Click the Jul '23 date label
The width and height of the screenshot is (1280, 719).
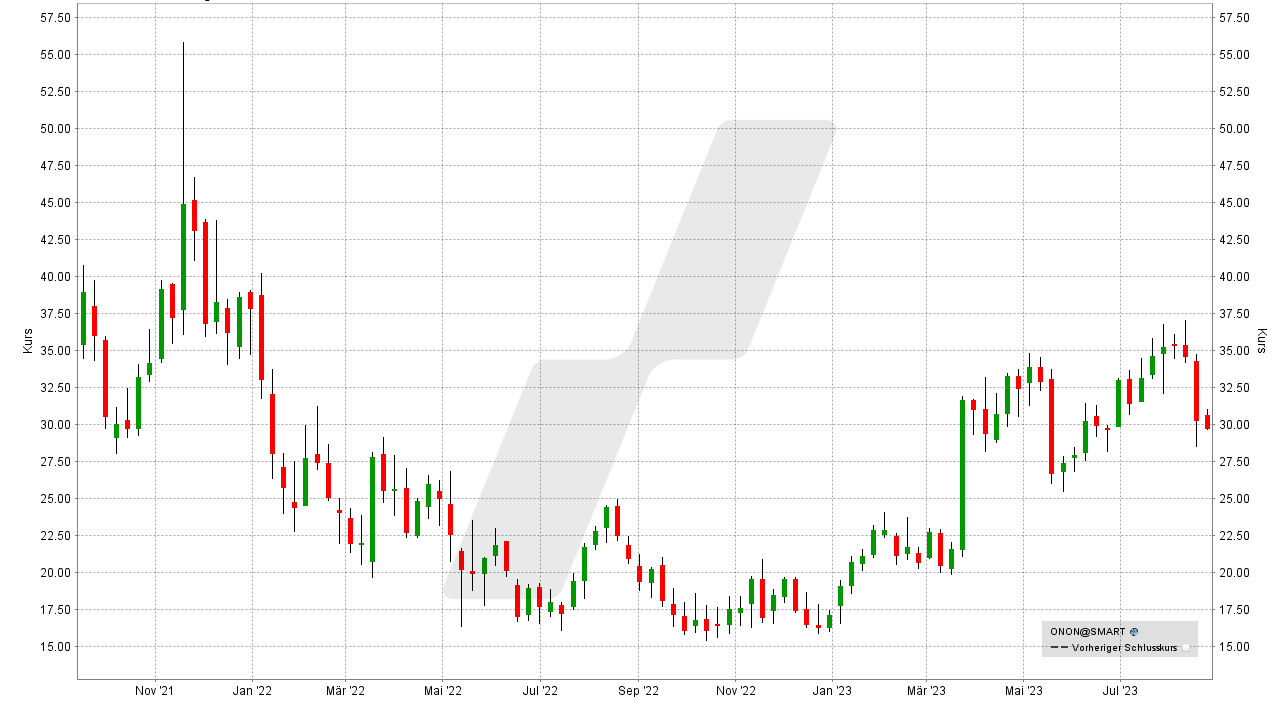click(x=1121, y=691)
